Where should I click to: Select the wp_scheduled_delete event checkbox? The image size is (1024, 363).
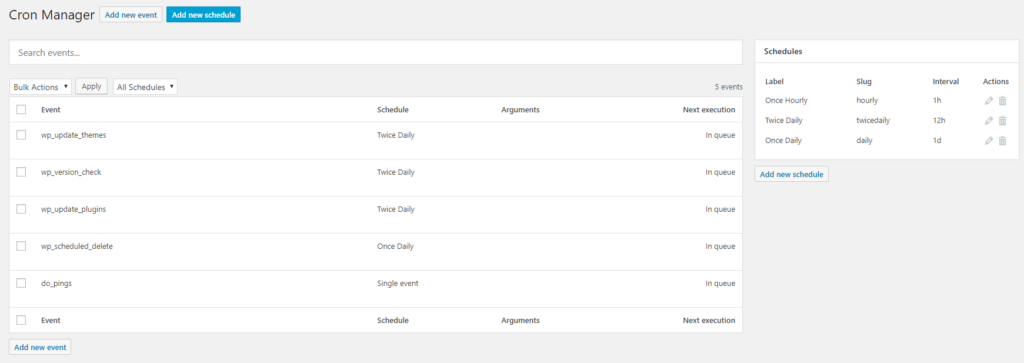[21, 245]
